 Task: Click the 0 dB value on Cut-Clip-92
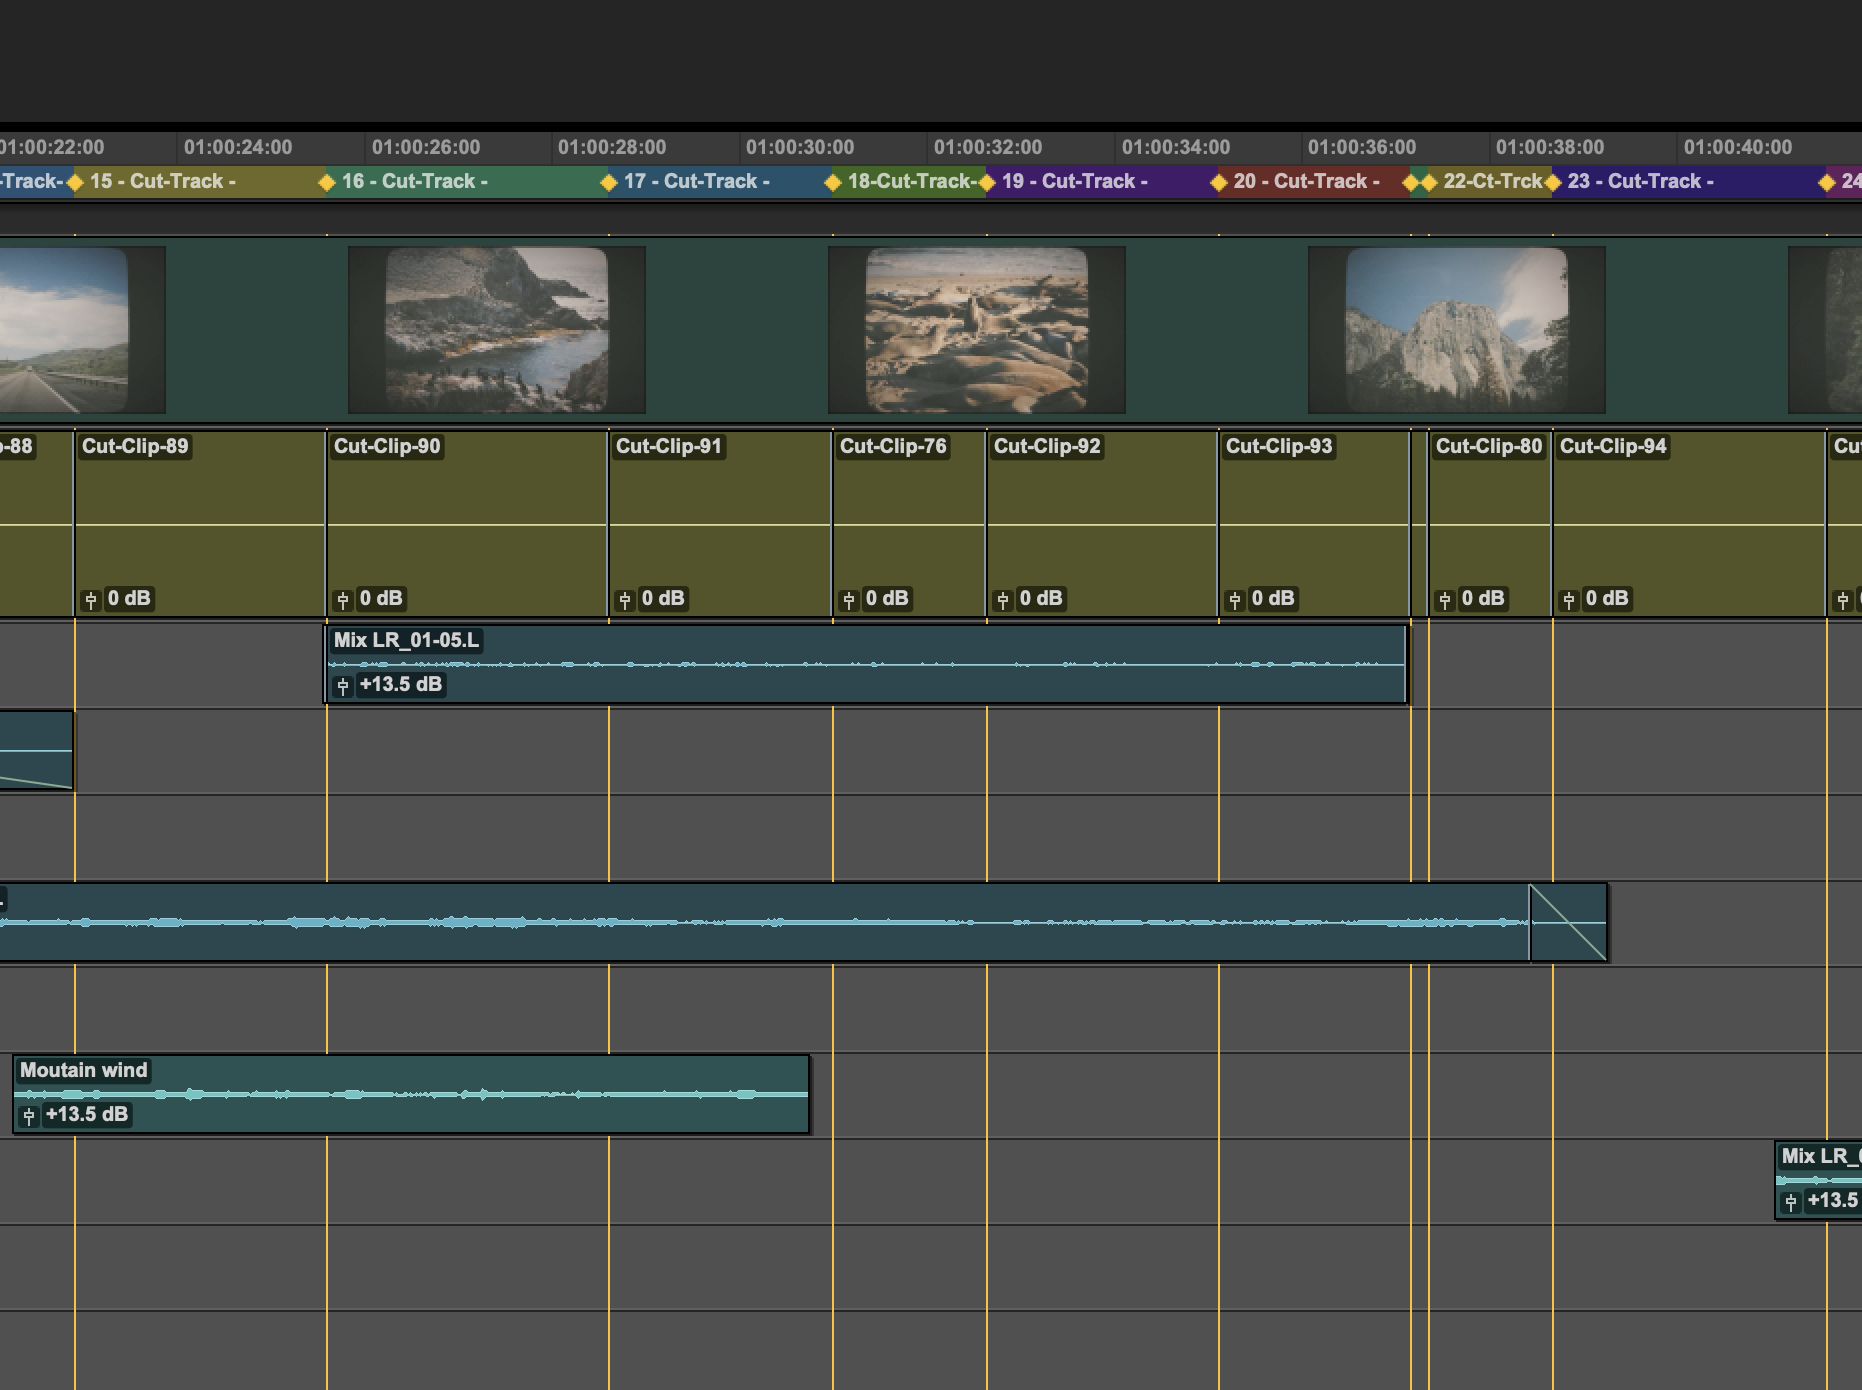point(1041,599)
